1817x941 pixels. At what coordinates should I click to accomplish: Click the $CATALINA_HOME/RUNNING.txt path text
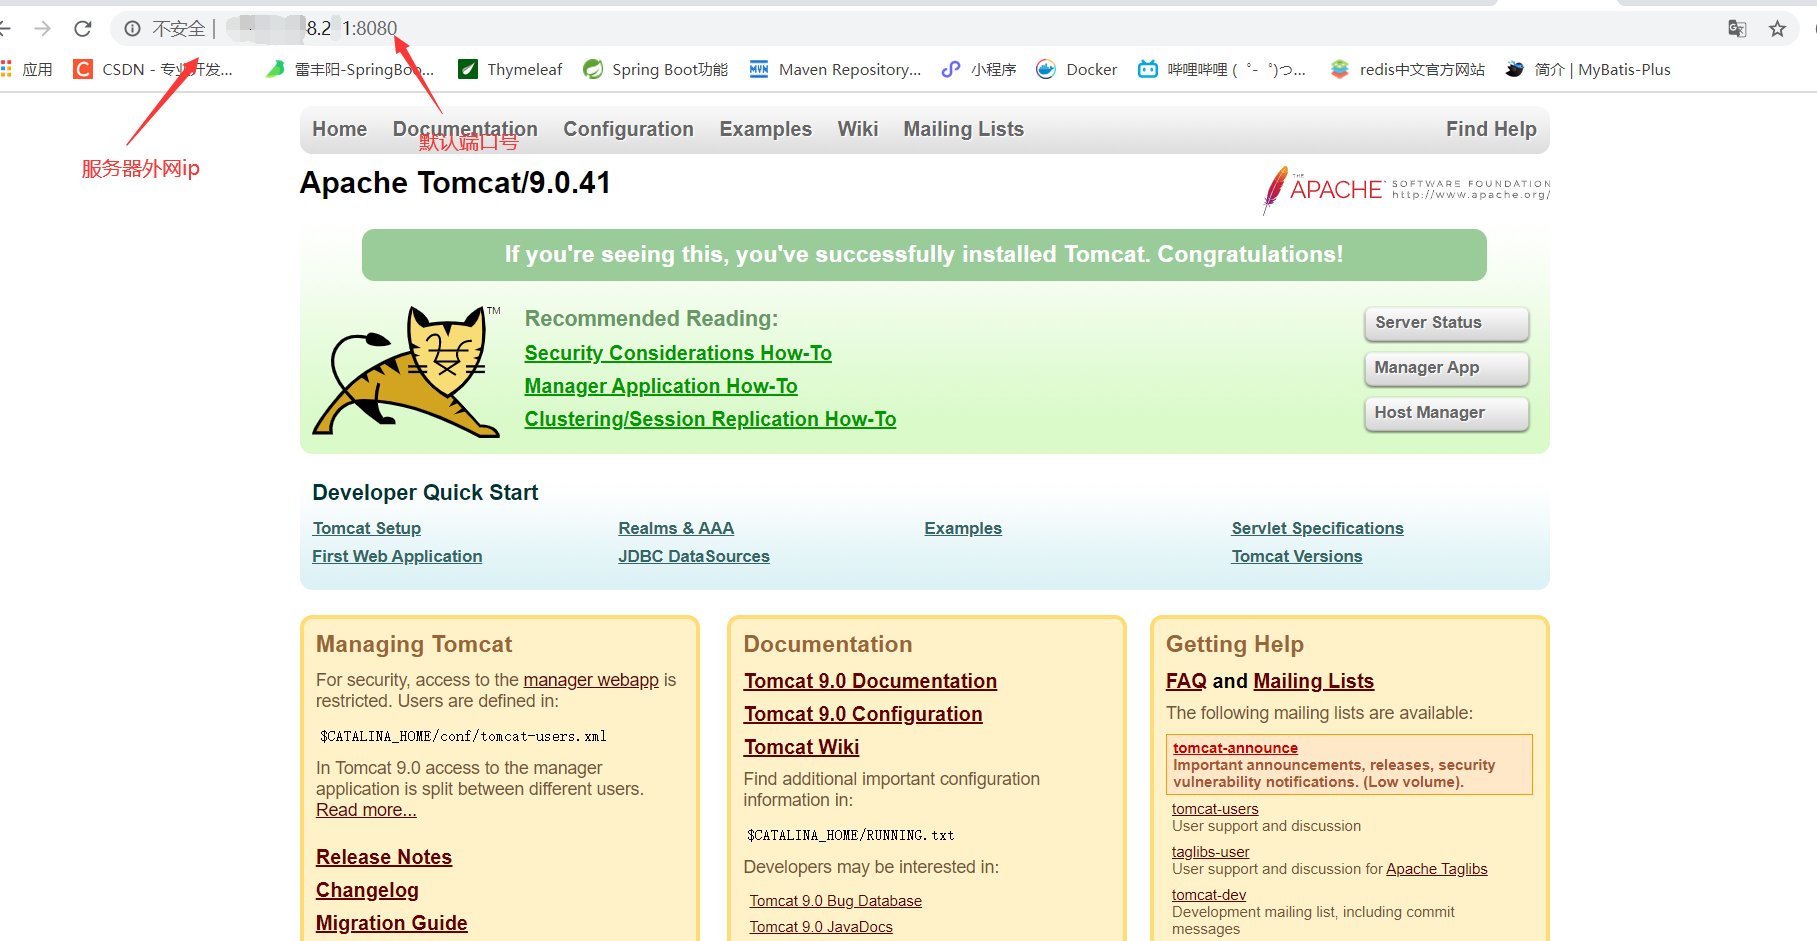pos(851,835)
